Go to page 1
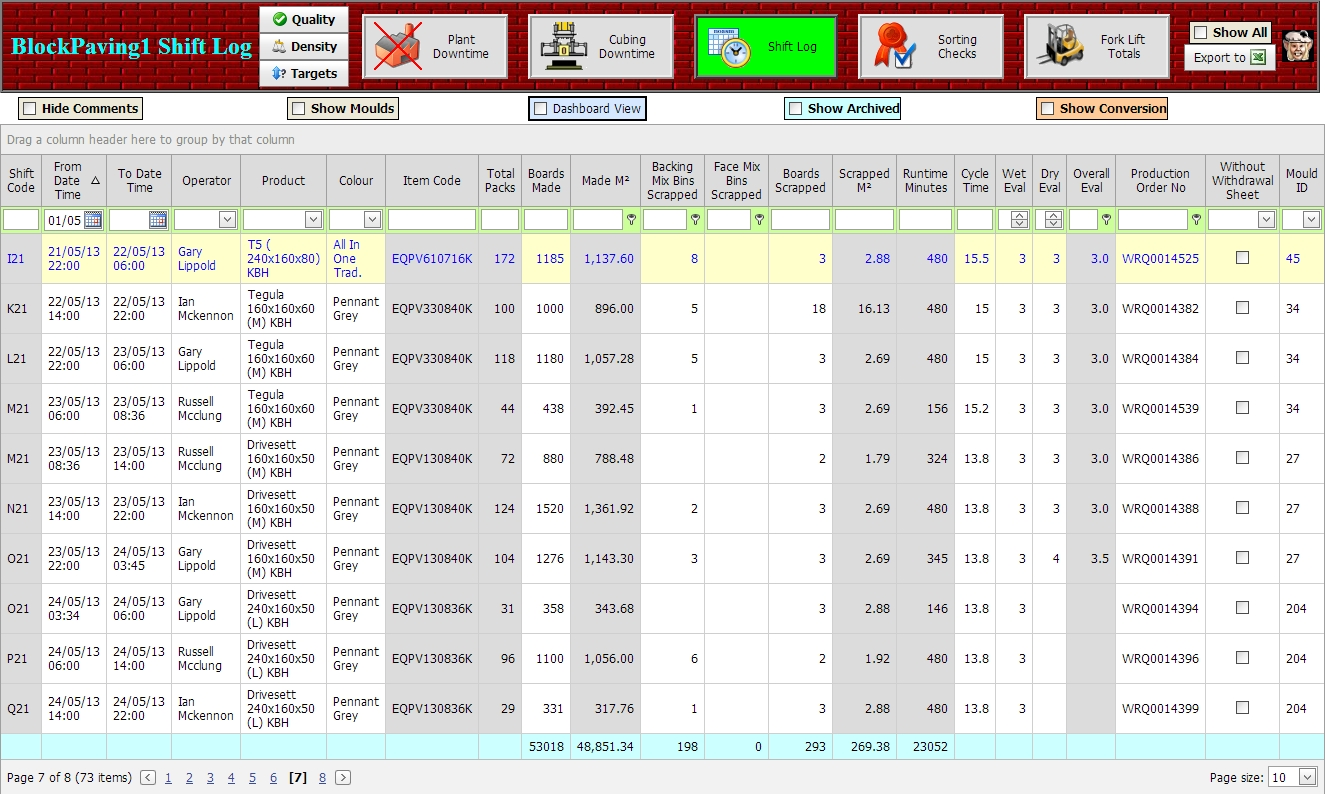 168,778
